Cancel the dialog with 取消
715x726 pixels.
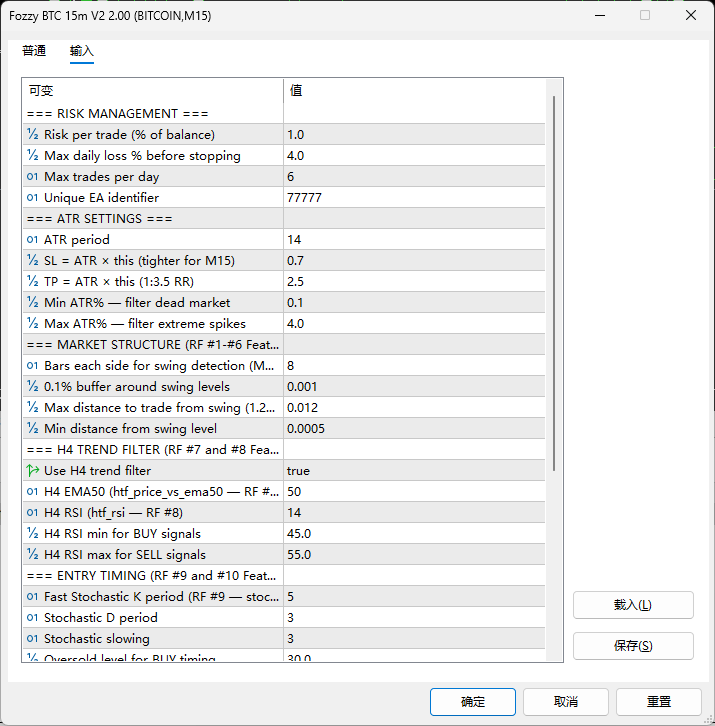point(565,702)
